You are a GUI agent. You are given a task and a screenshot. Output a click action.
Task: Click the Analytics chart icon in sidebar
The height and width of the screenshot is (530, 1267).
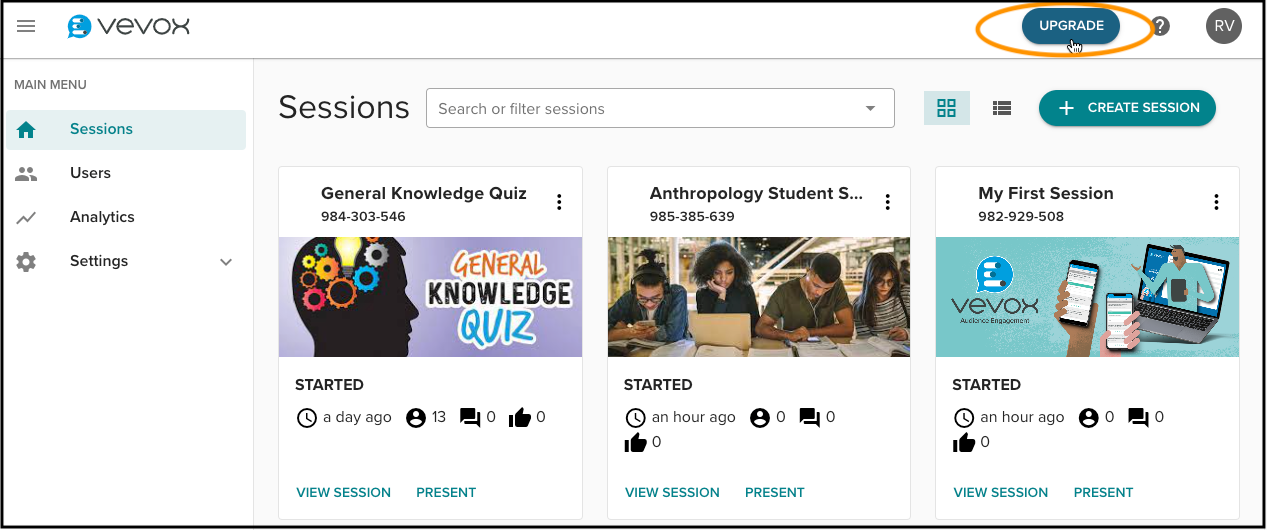coord(26,217)
